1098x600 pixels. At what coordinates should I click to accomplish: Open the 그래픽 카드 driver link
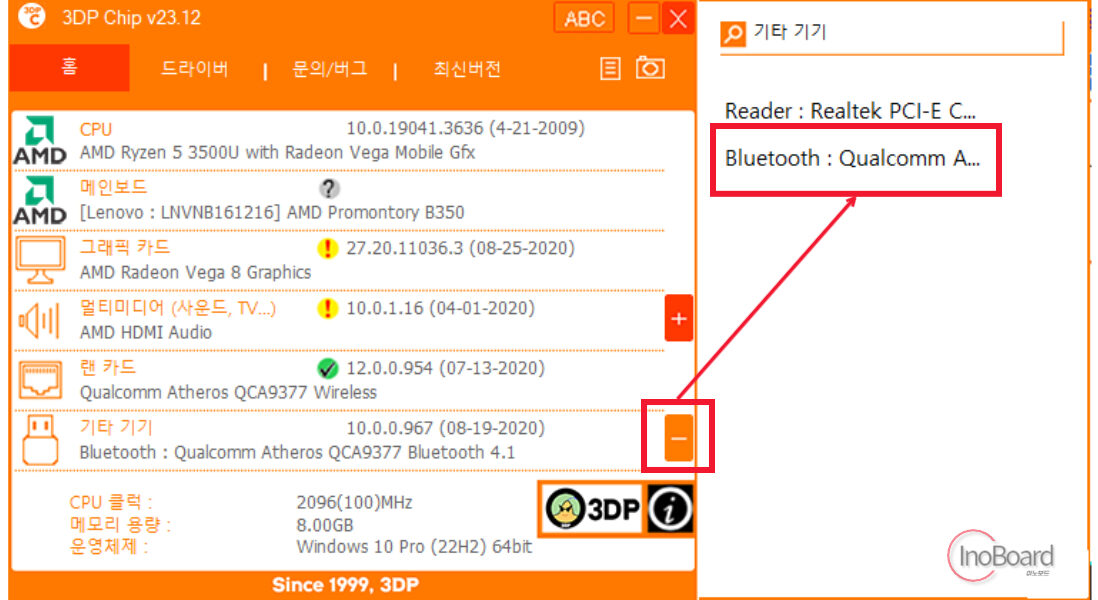point(125,248)
